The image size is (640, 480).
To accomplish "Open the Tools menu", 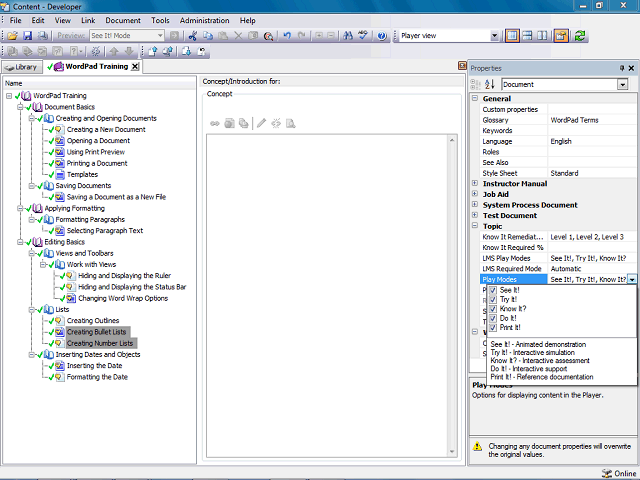I will pyautogui.click(x=160, y=20).
